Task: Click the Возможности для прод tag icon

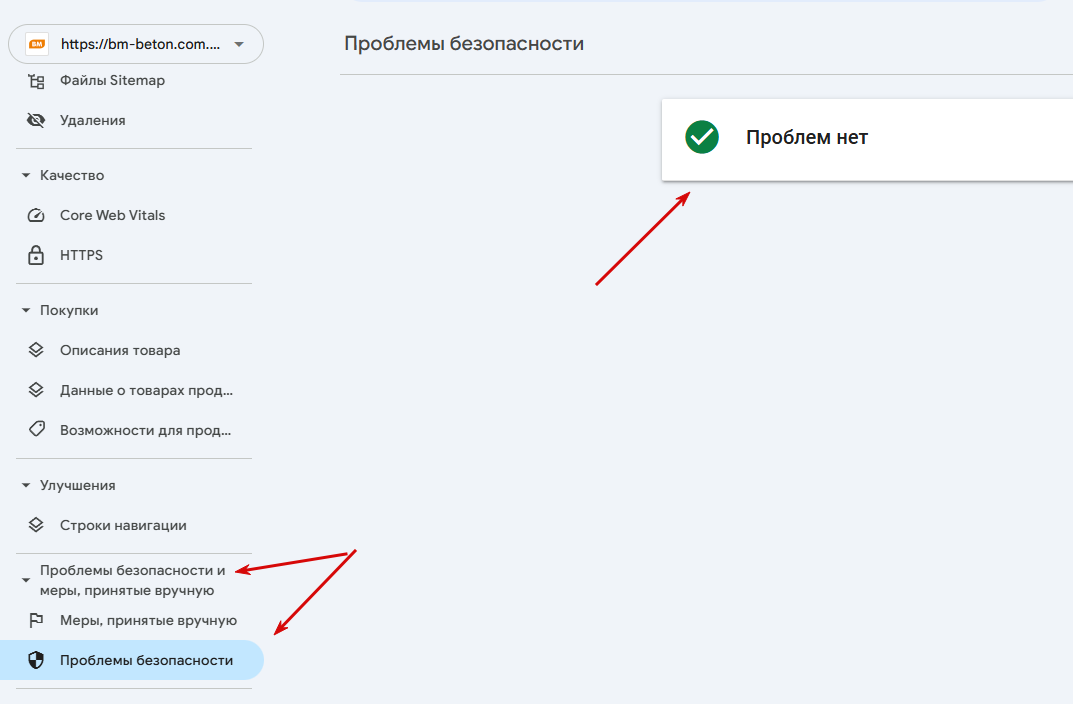Action: [x=36, y=430]
